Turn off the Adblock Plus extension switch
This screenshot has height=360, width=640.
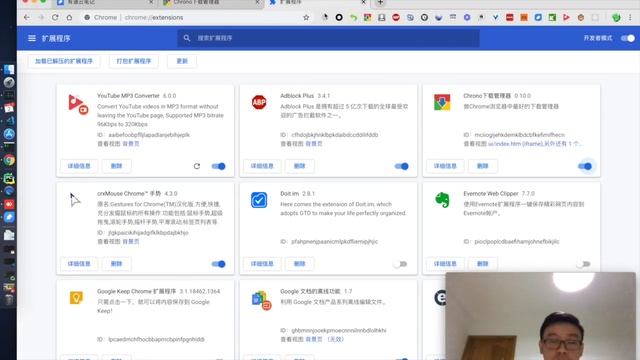[x=402, y=166]
